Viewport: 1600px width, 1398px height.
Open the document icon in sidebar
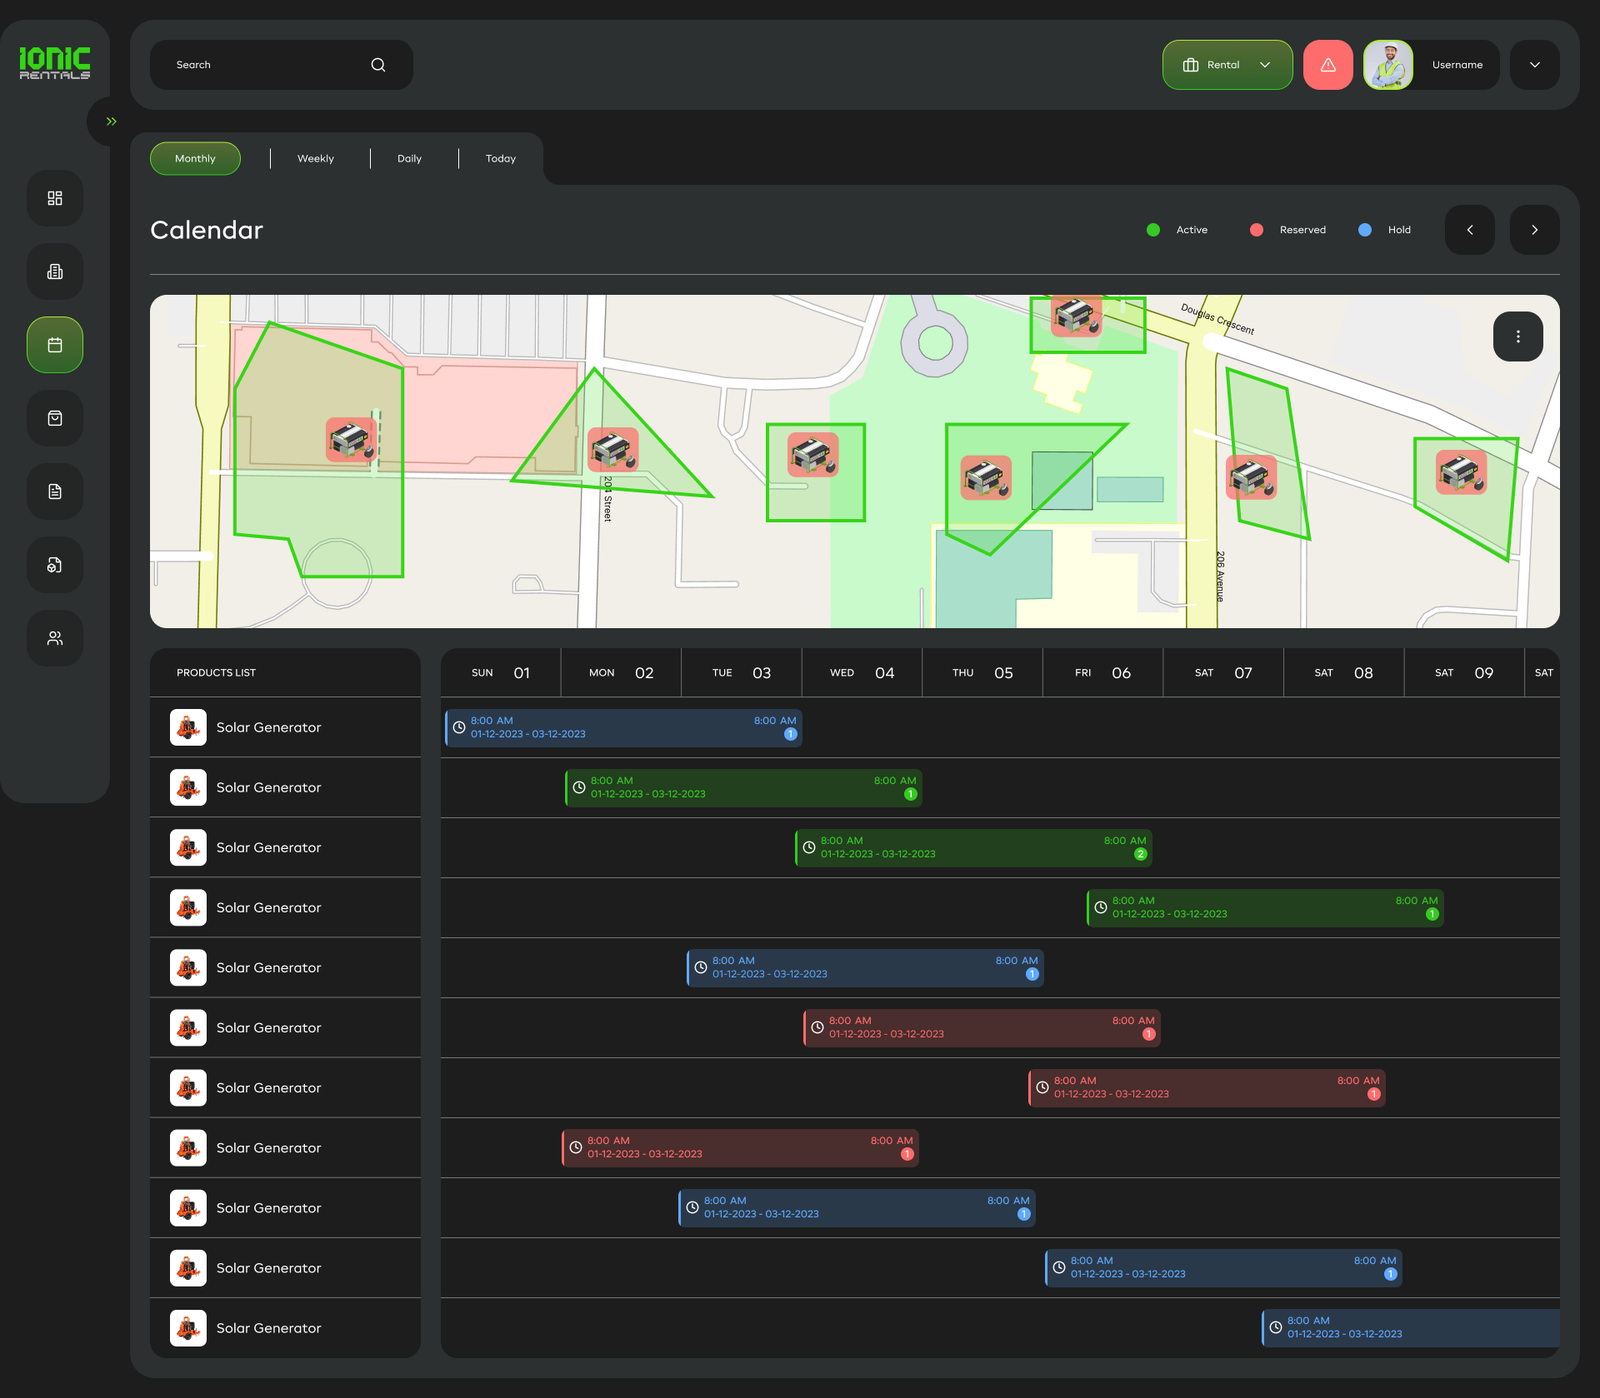55,491
